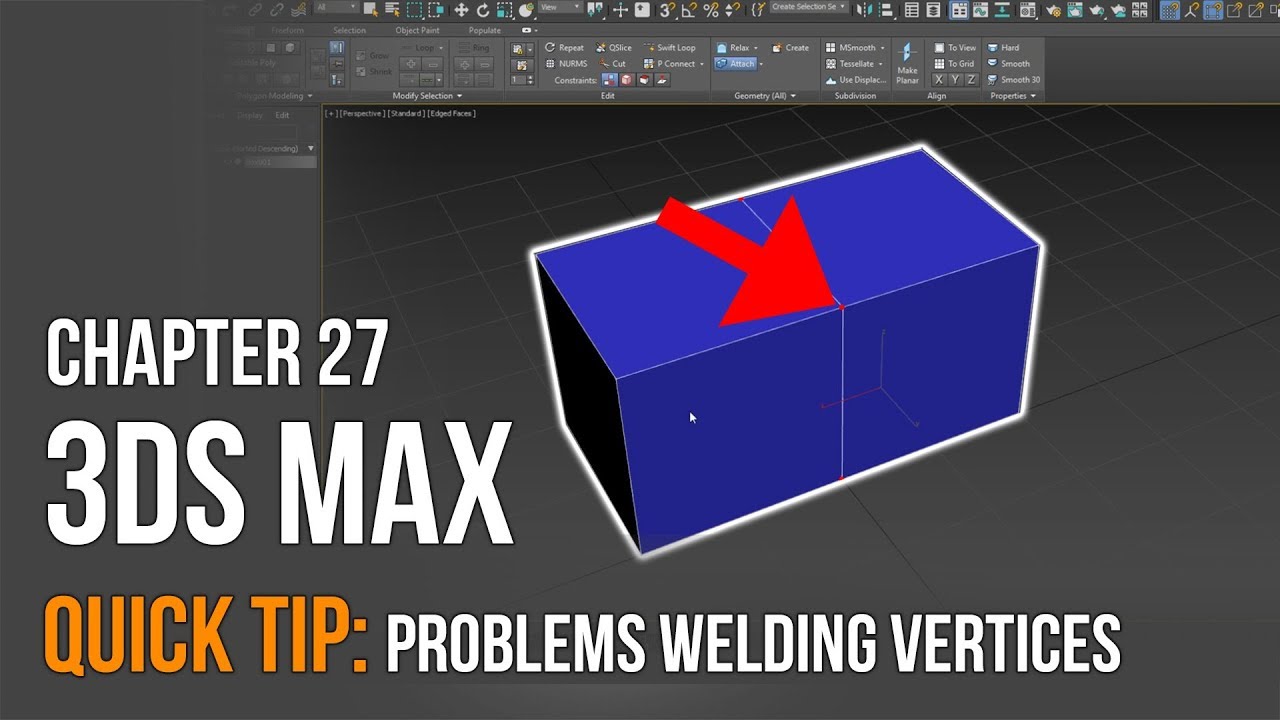Click the Swift Loop tool
The width and height of the screenshot is (1280, 720).
coord(669,48)
